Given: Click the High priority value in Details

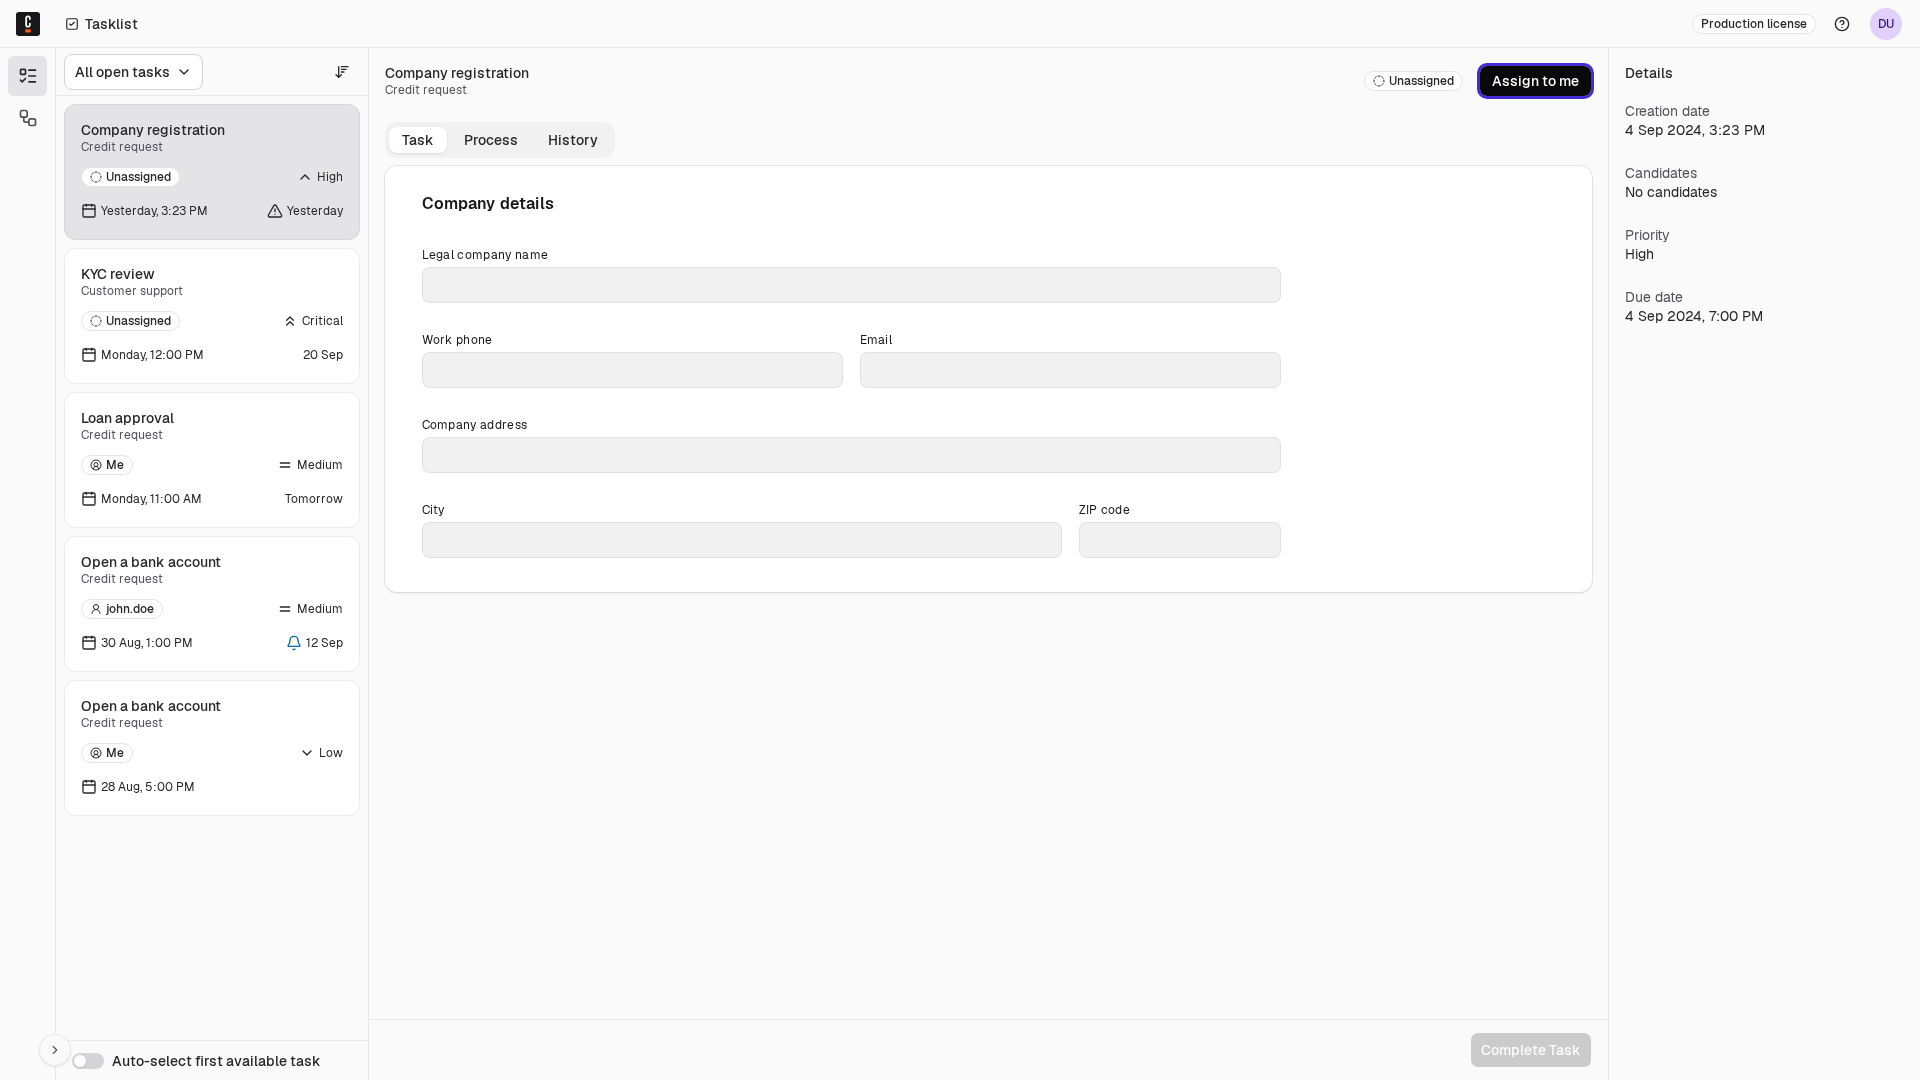Looking at the screenshot, I should (x=1639, y=254).
